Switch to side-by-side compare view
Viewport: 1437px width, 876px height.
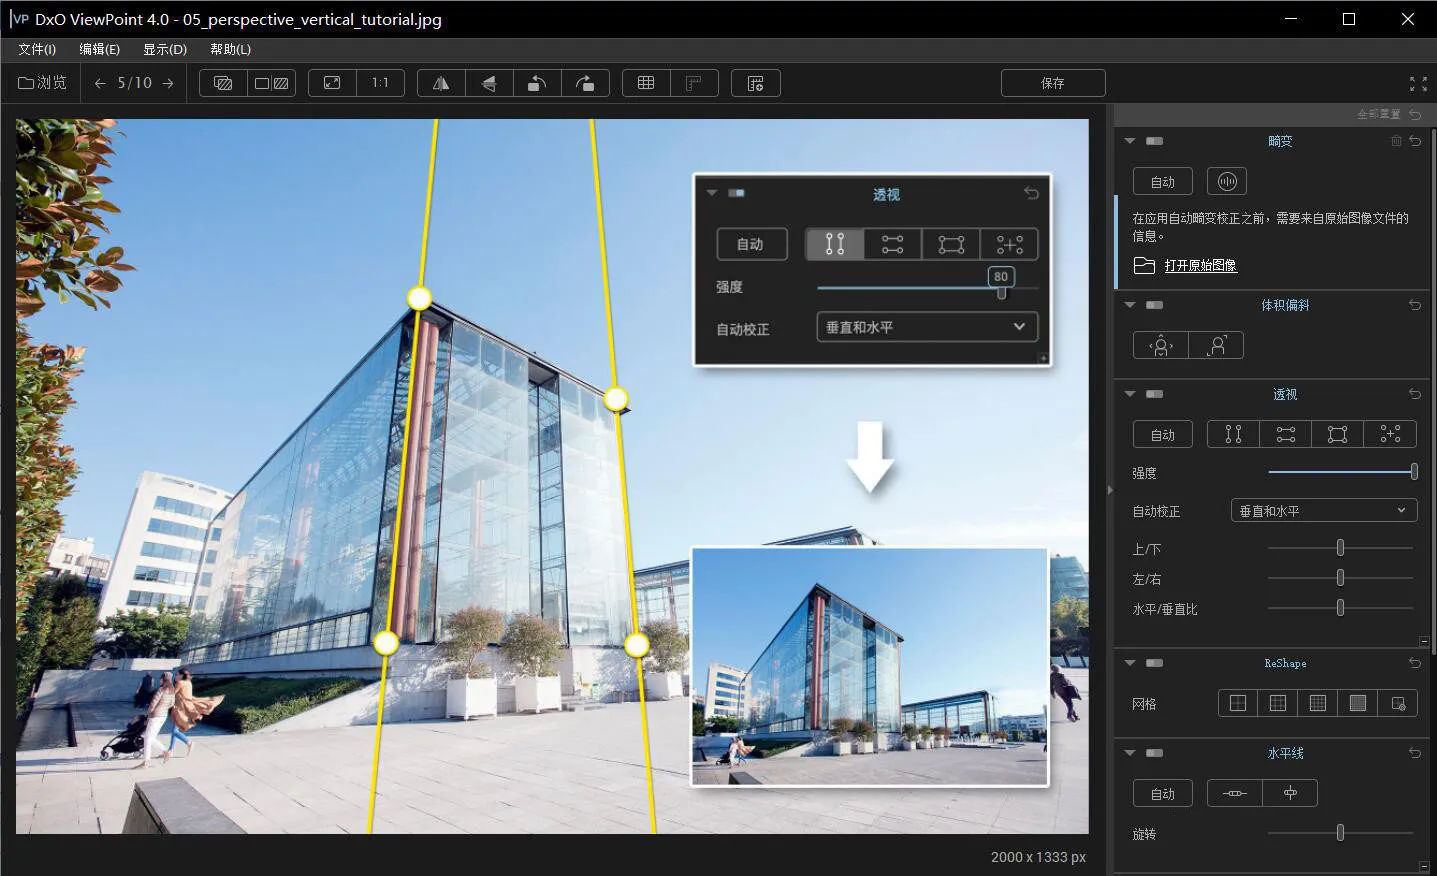272,83
